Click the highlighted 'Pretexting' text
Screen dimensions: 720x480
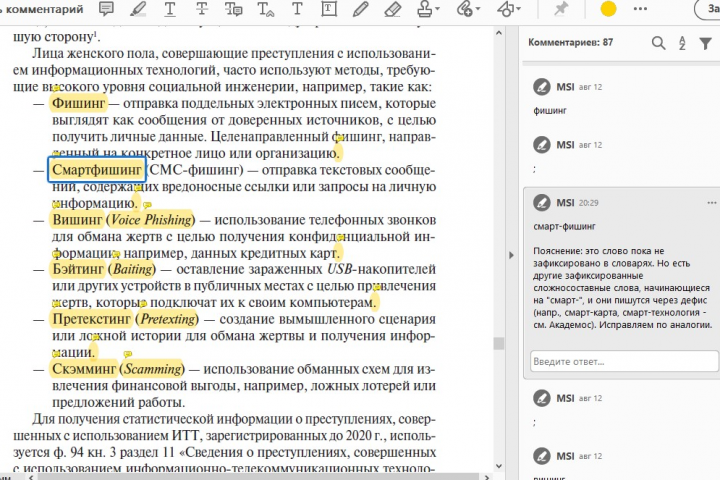click(168, 319)
